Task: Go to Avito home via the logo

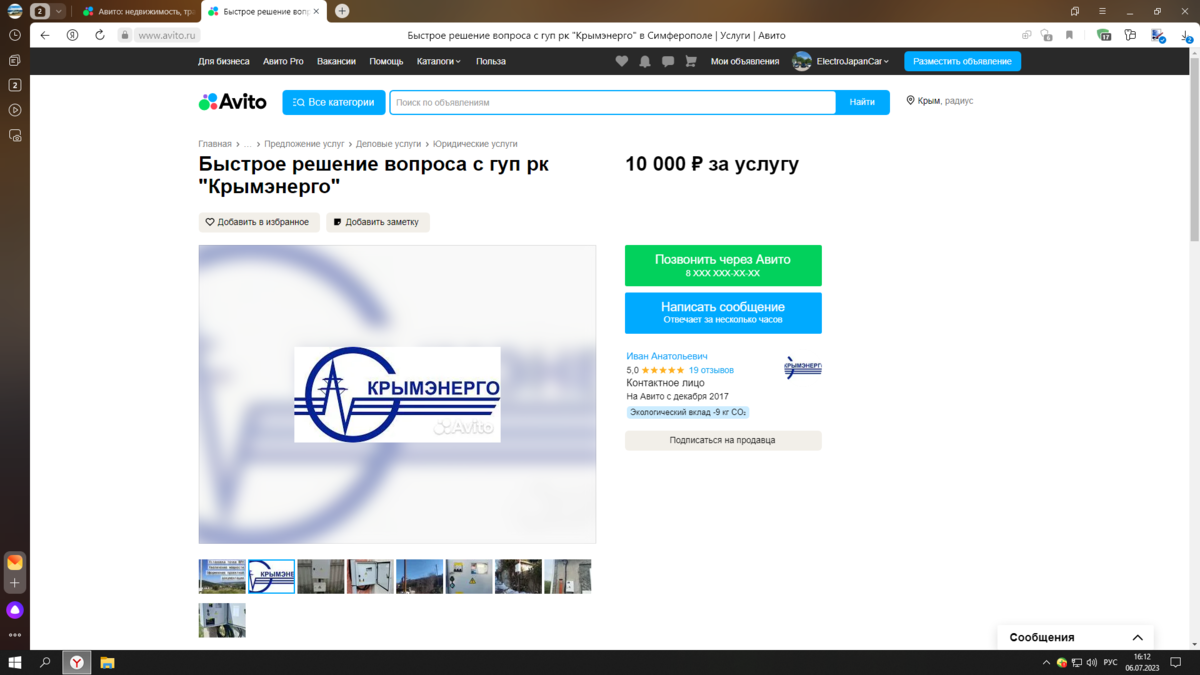Action: (233, 102)
